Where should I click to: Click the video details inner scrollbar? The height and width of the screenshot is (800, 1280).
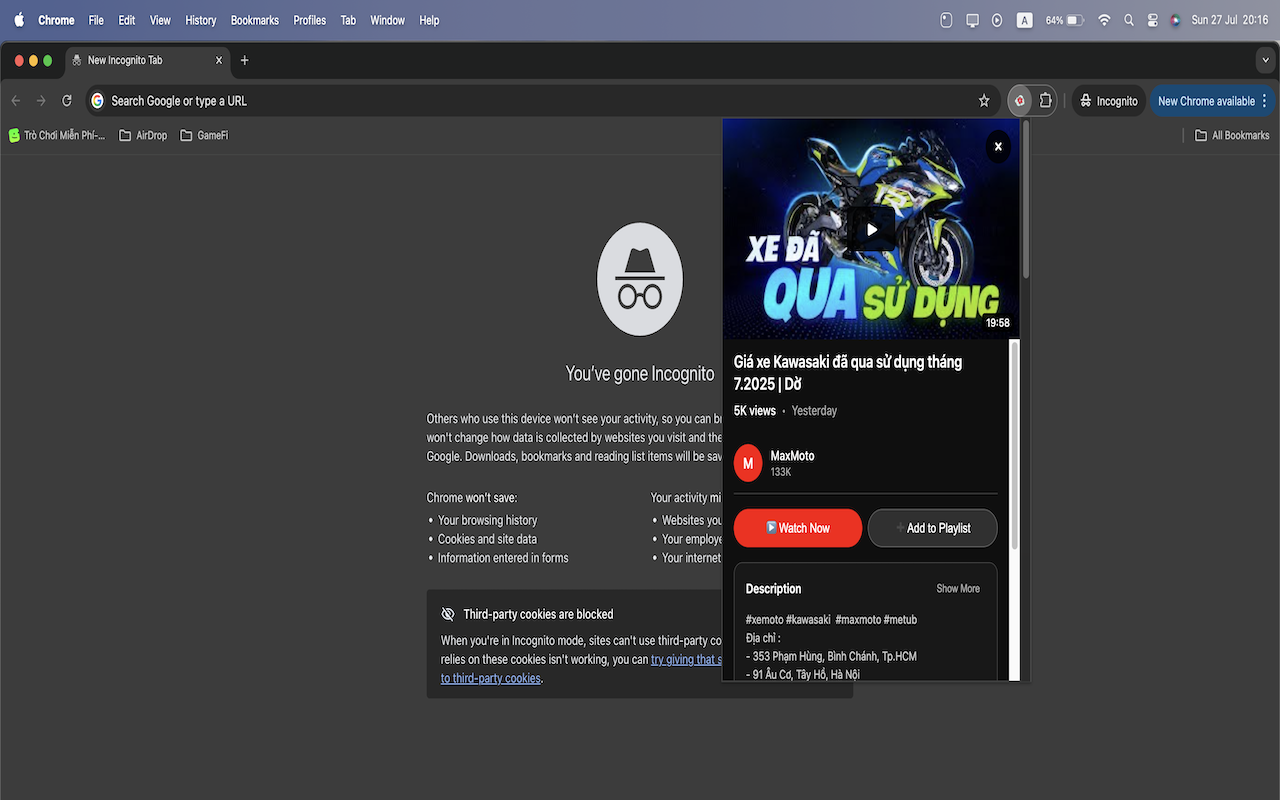click(1015, 444)
